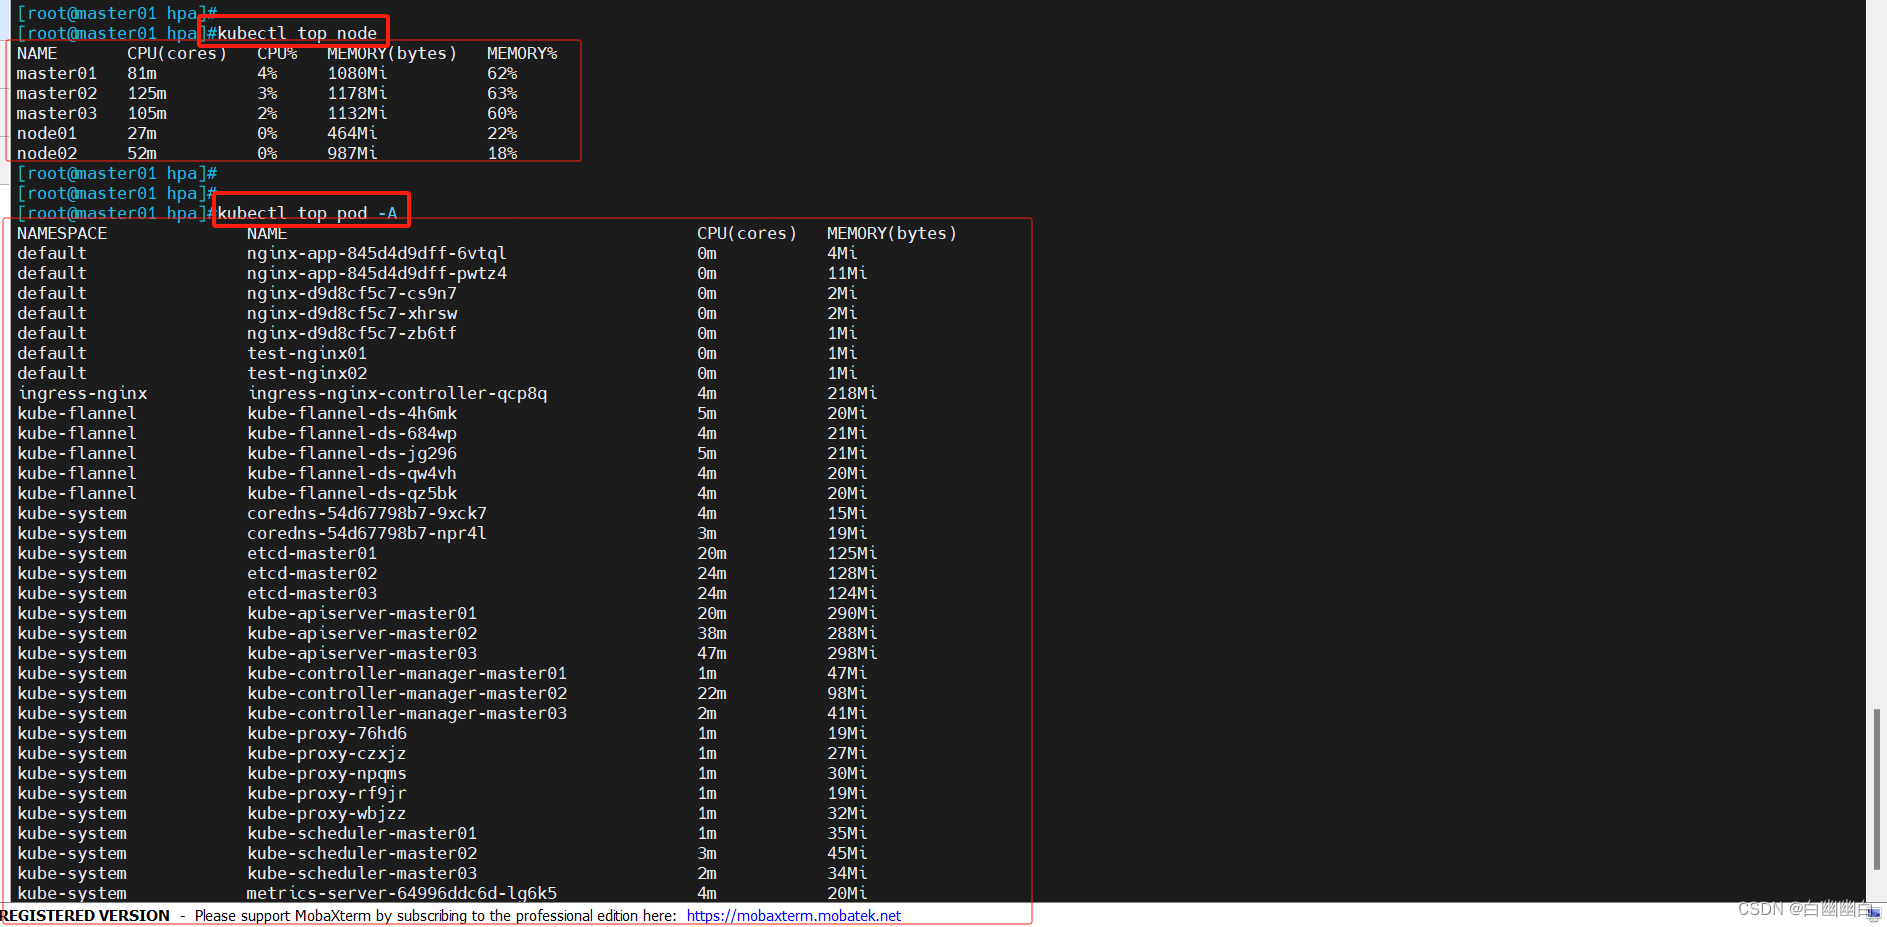Click pod 'test-nginx01'

[x=307, y=353]
